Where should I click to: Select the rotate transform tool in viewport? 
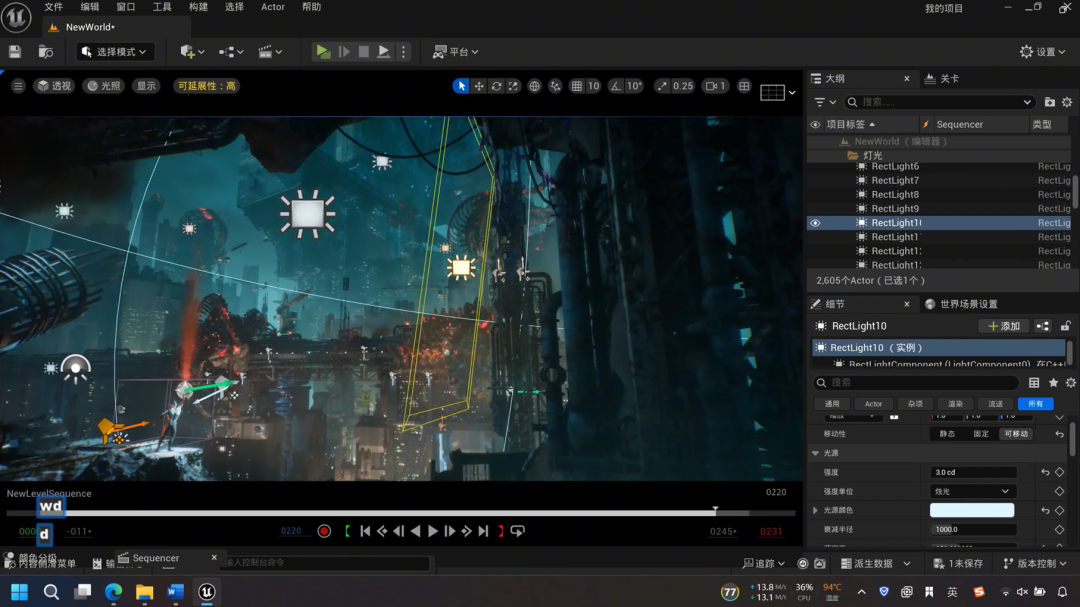point(496,86)
